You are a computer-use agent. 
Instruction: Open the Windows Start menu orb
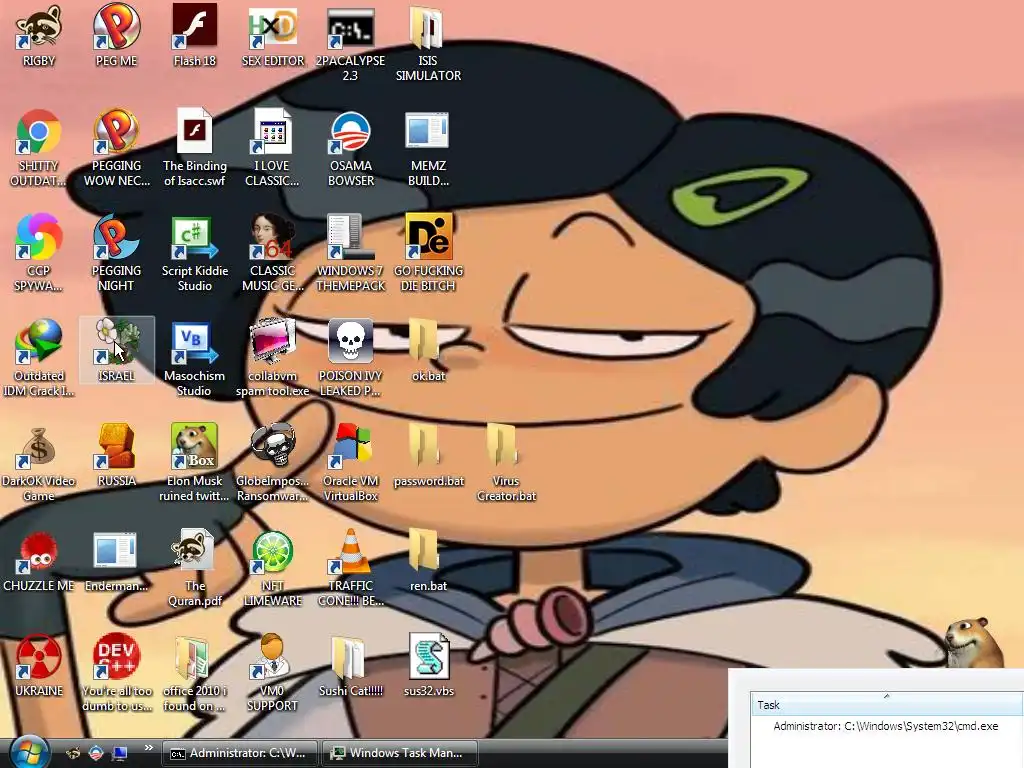point(28,752)
